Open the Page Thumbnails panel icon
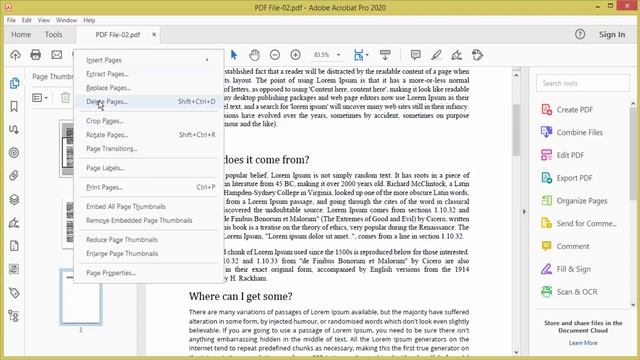 click(14, 83)
